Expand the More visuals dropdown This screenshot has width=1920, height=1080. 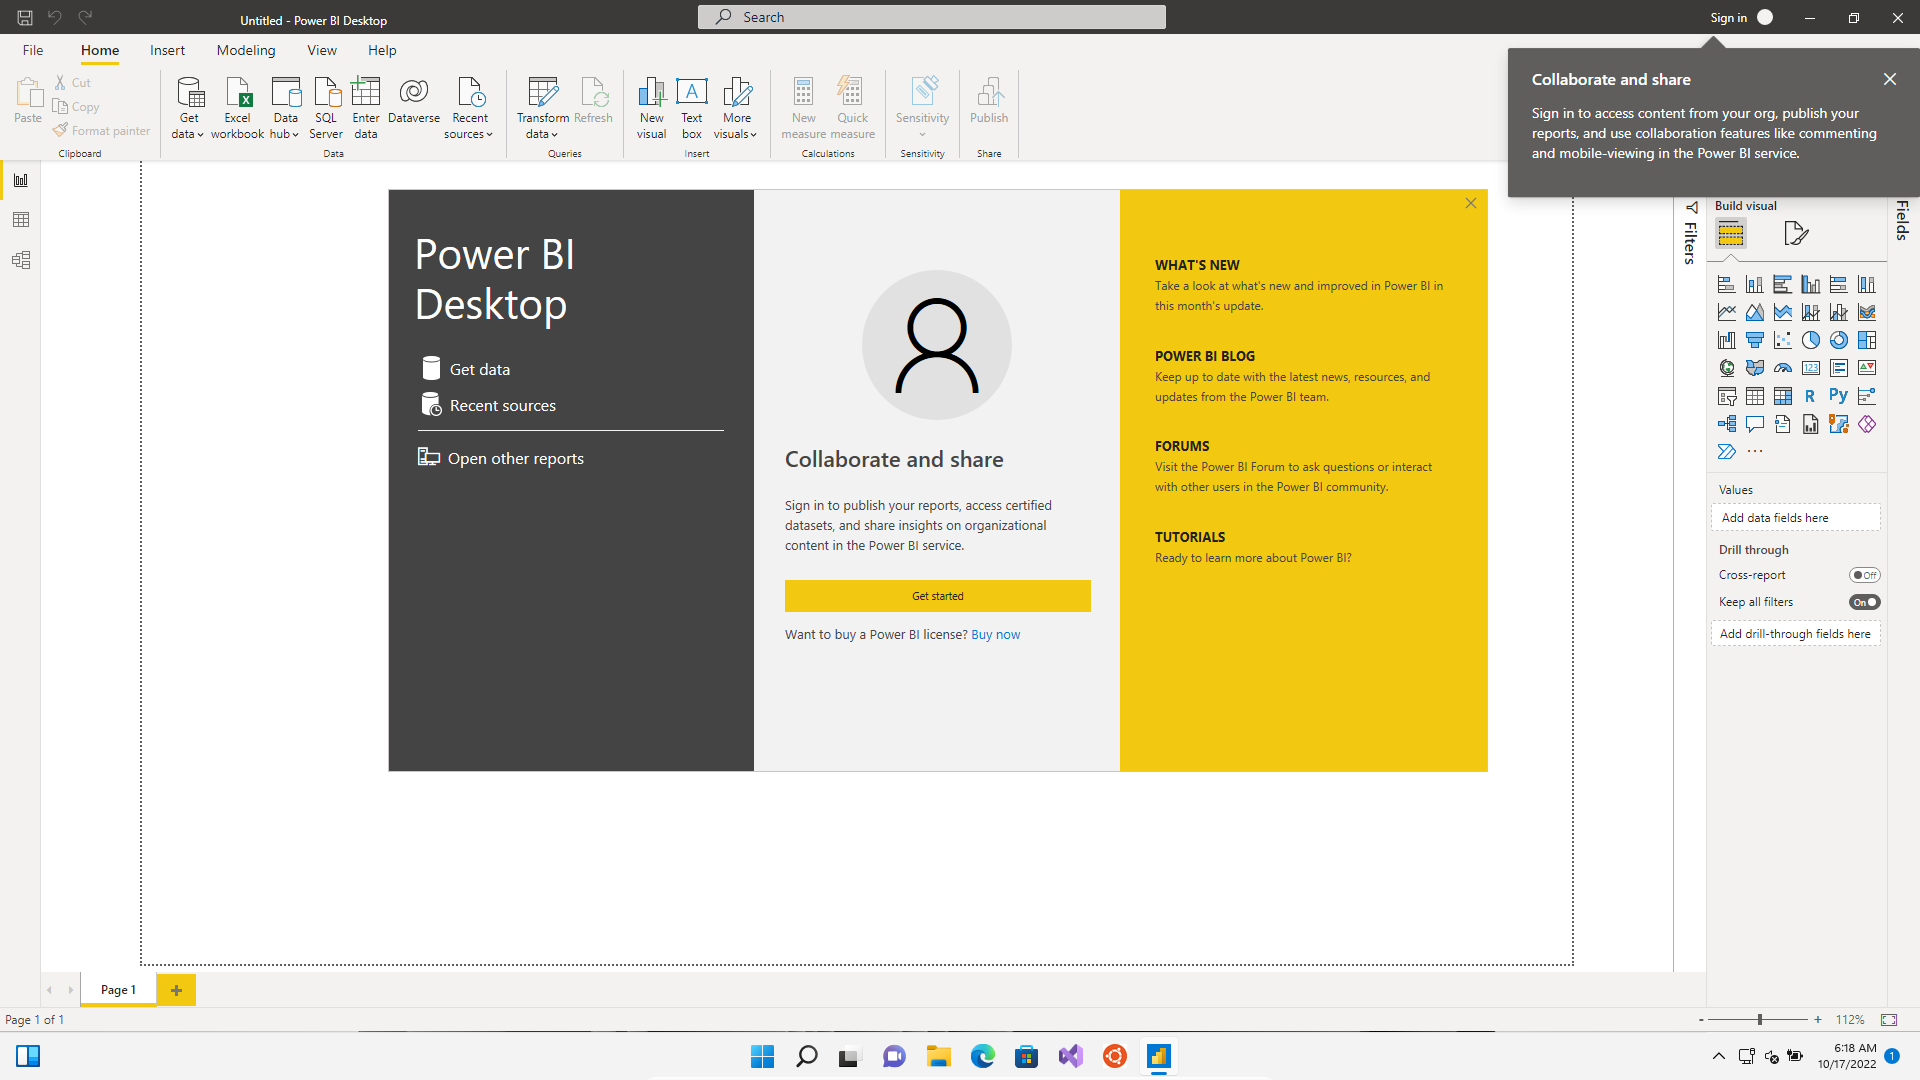click(737, 108)
